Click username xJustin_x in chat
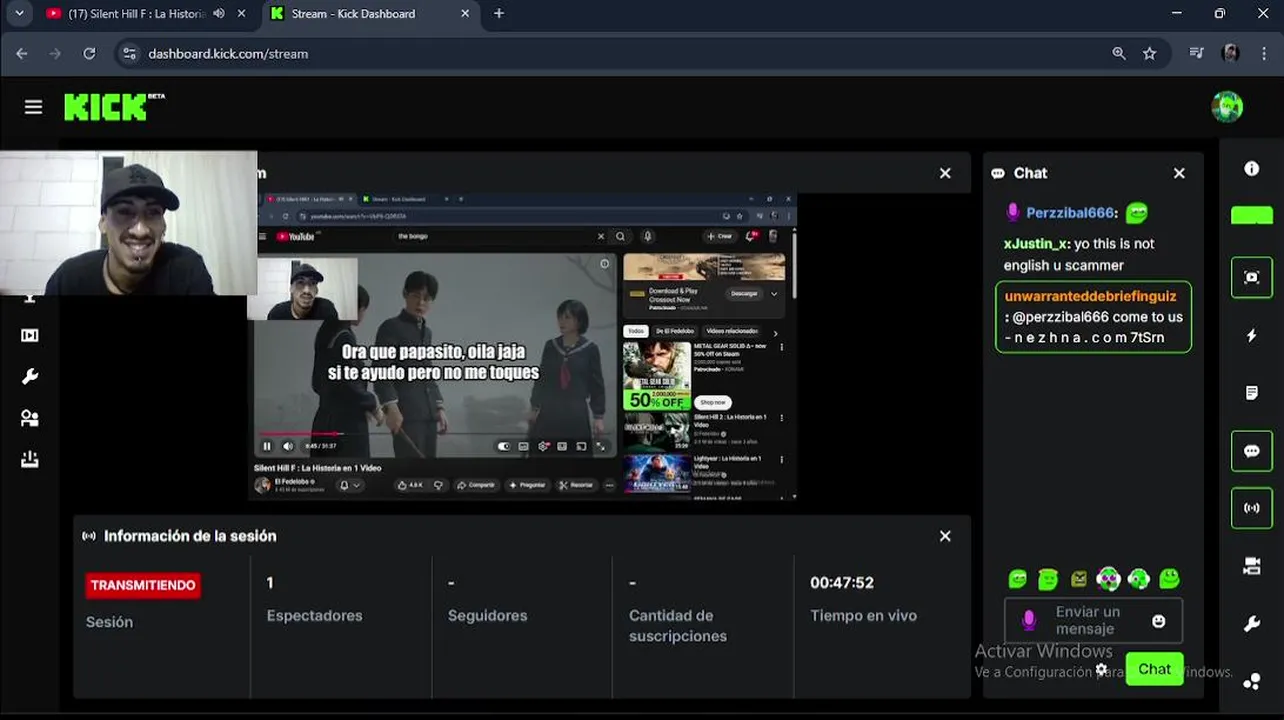The height and width of the screenshot is (720, 1284). (1036, 243)
